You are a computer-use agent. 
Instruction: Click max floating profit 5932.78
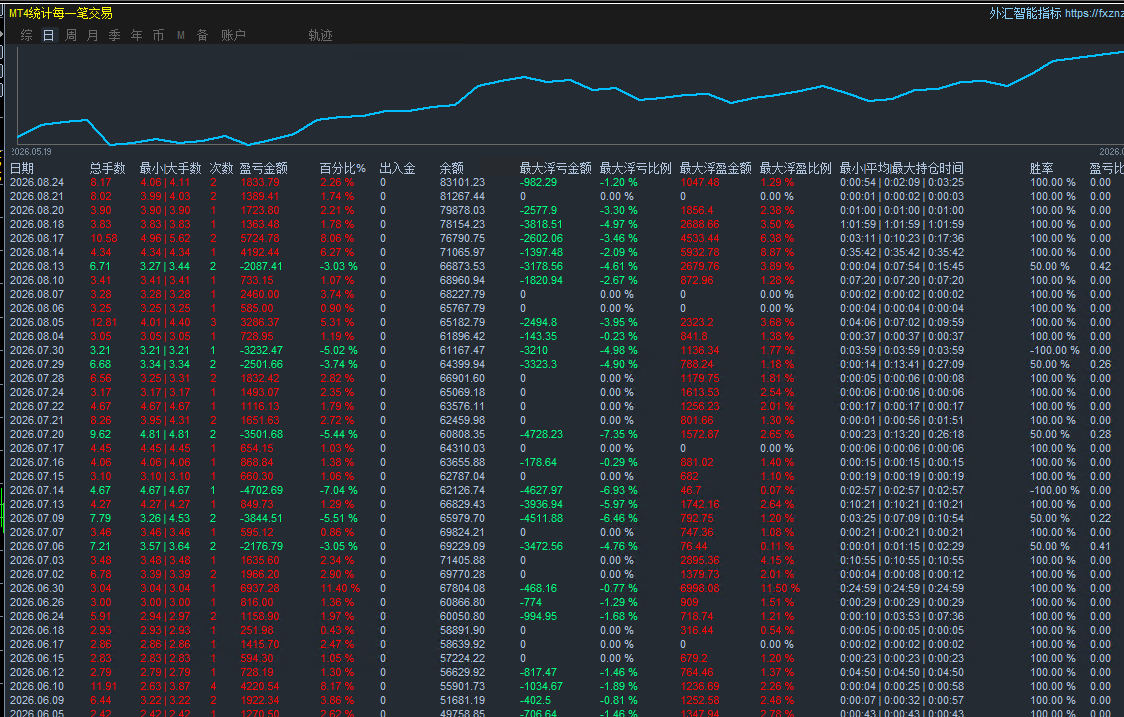[x=700, y=252]
